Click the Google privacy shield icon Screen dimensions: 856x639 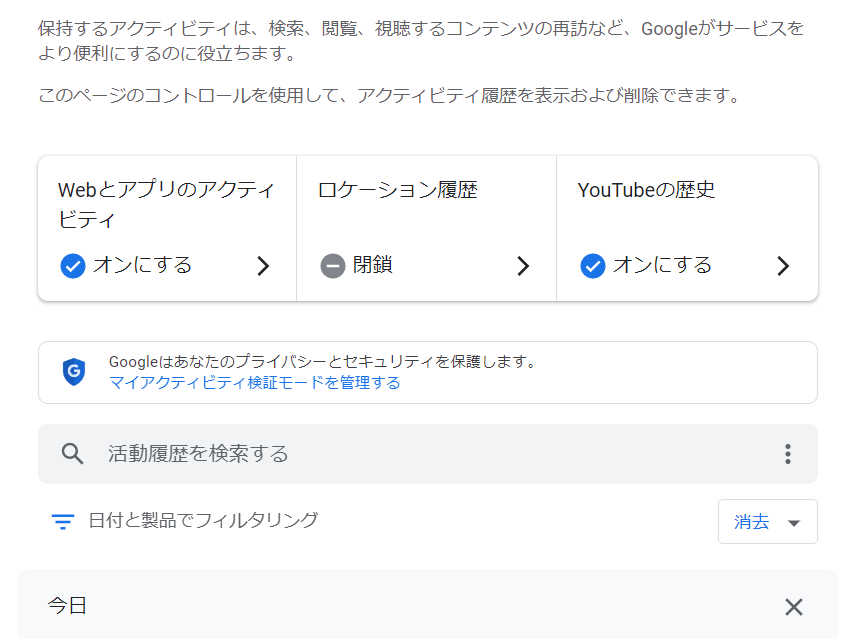pyautogui.click(x=74, y=371)
